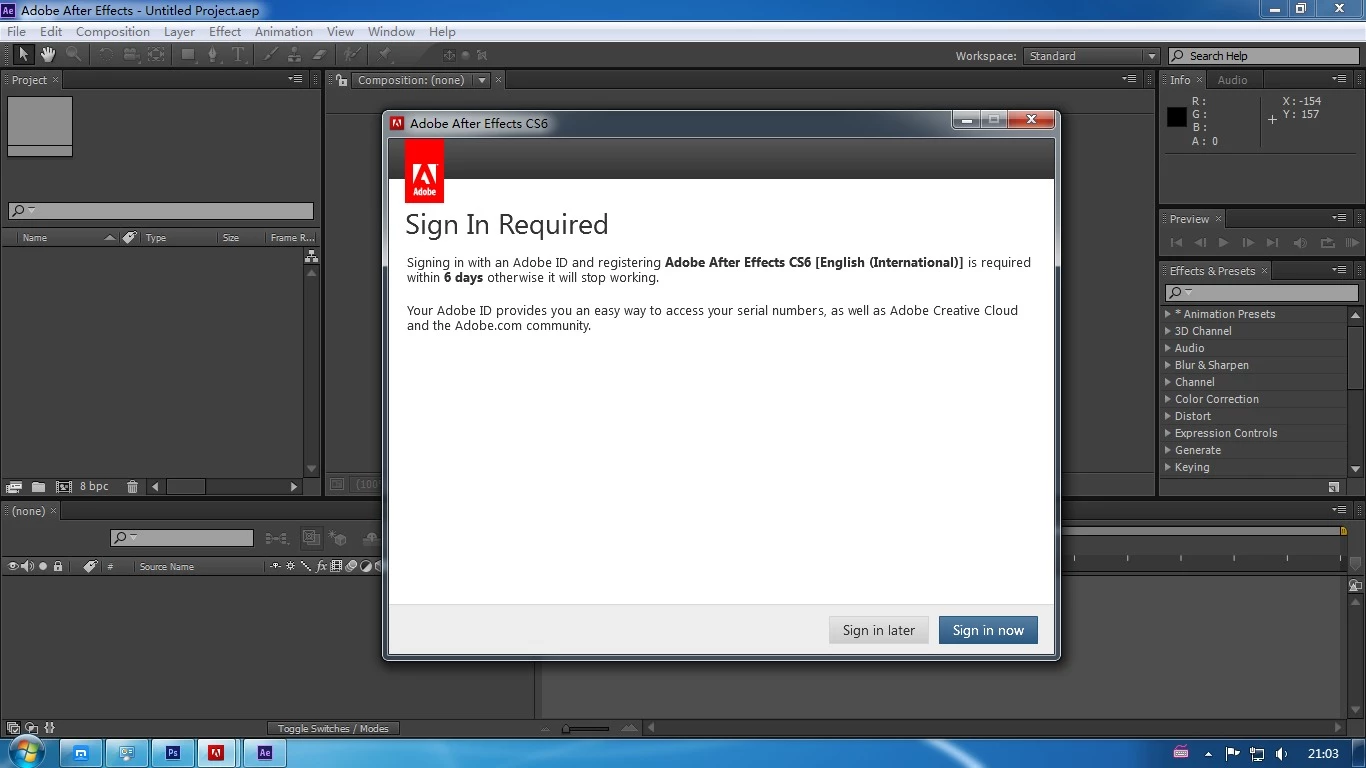Image resolution: width=1366 pixels, height=768 pixels.
Task: Open the Window menu
Action: coord(391,31)
